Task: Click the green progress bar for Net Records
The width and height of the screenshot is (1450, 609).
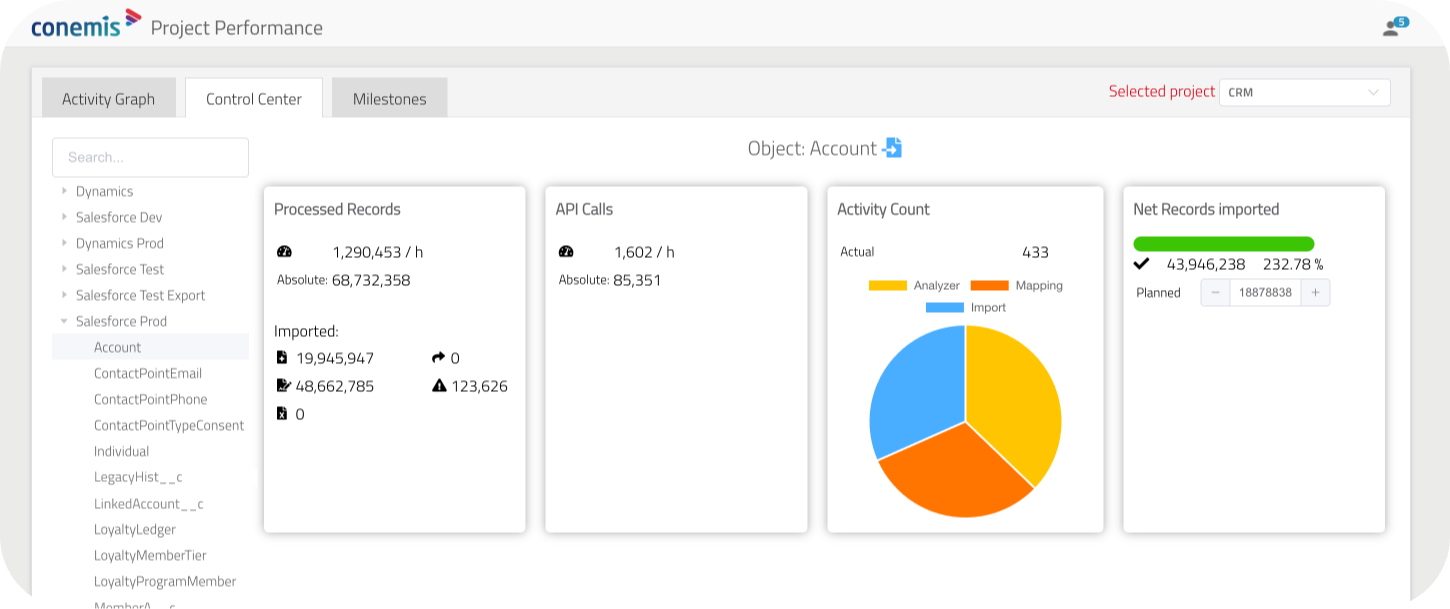Action: tap(1222, 243)
